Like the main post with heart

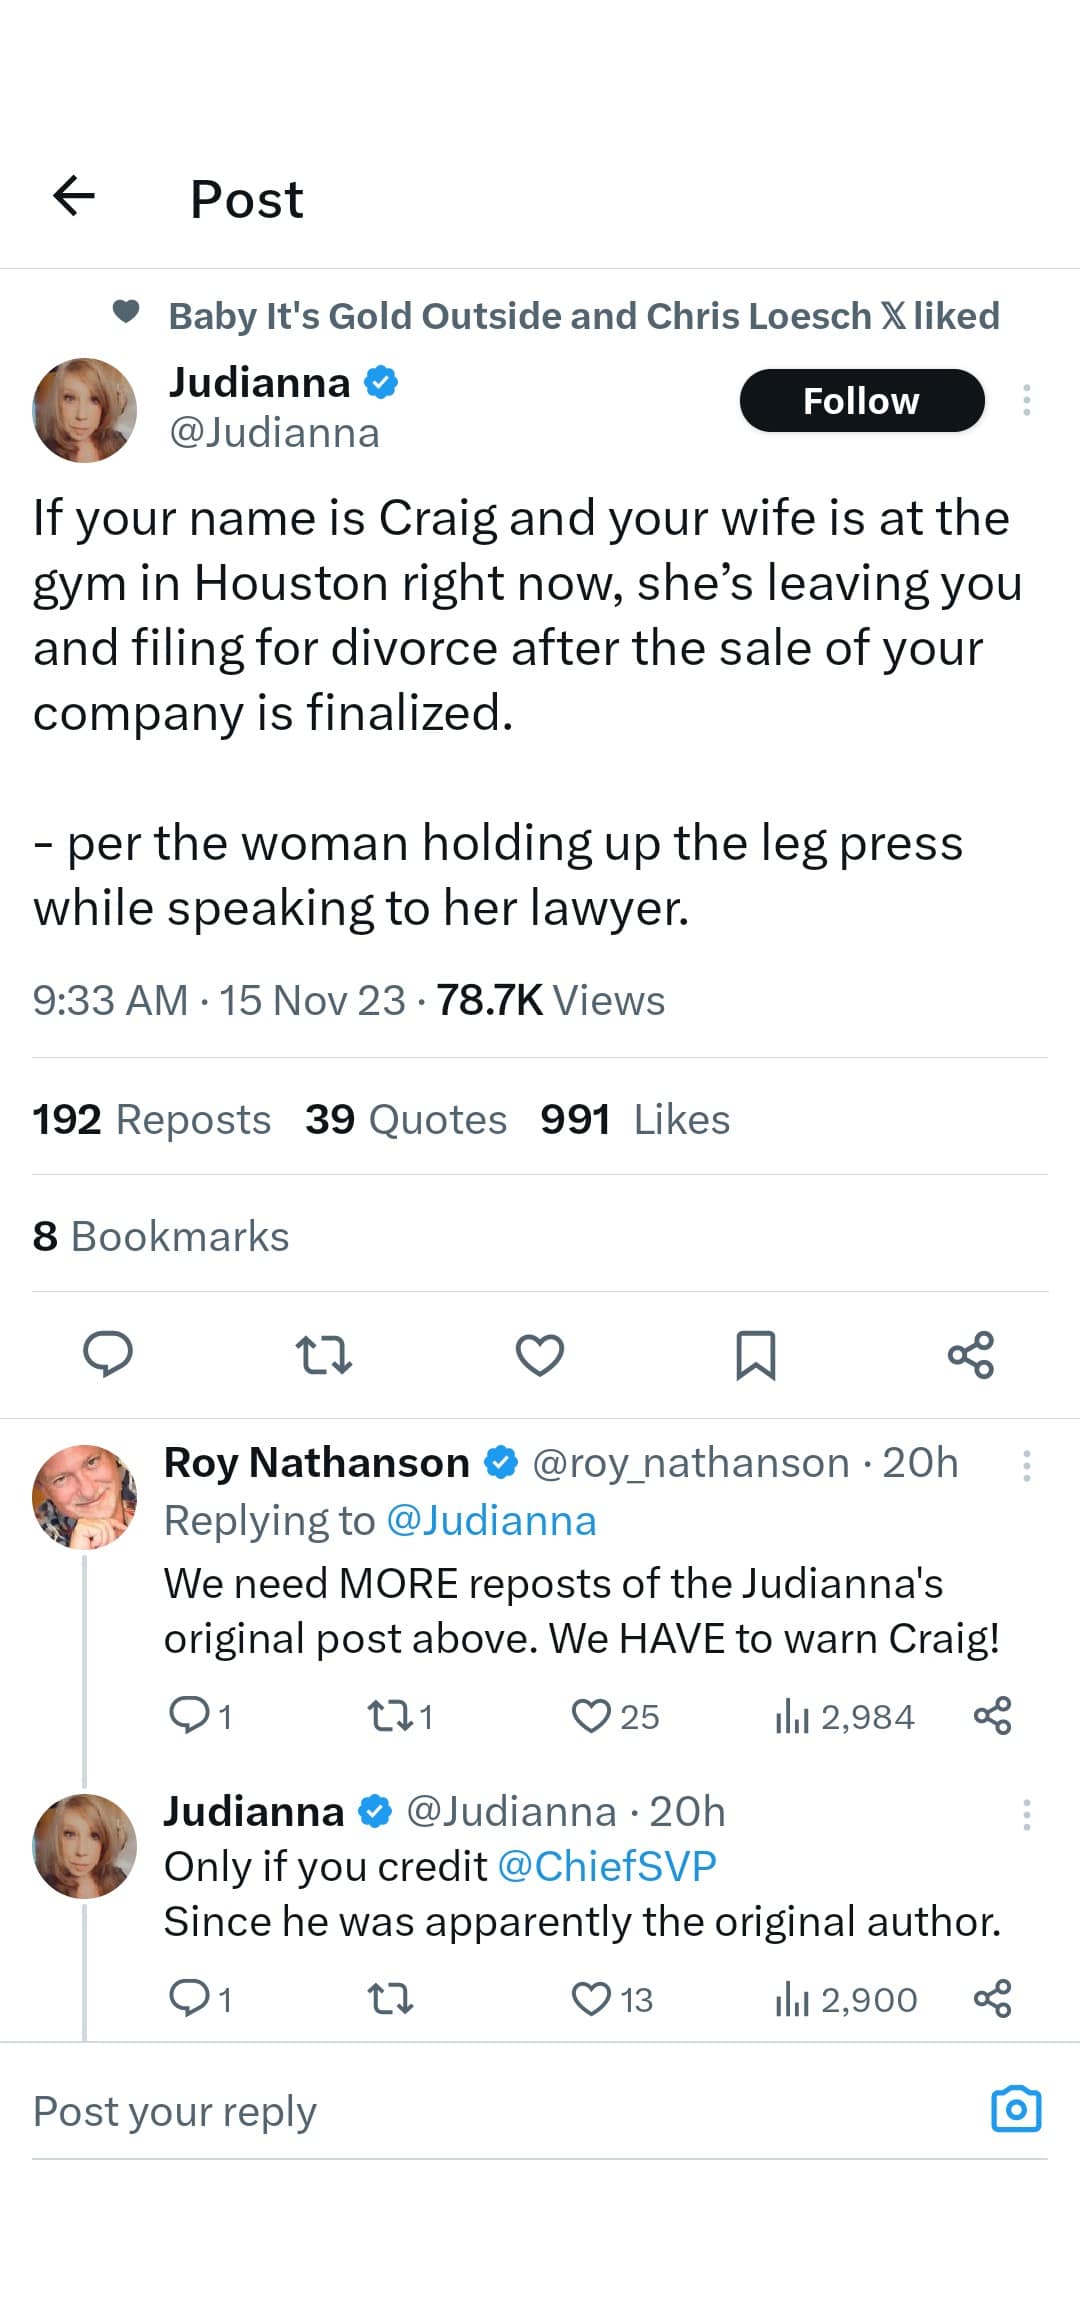tap(540, 1355)
